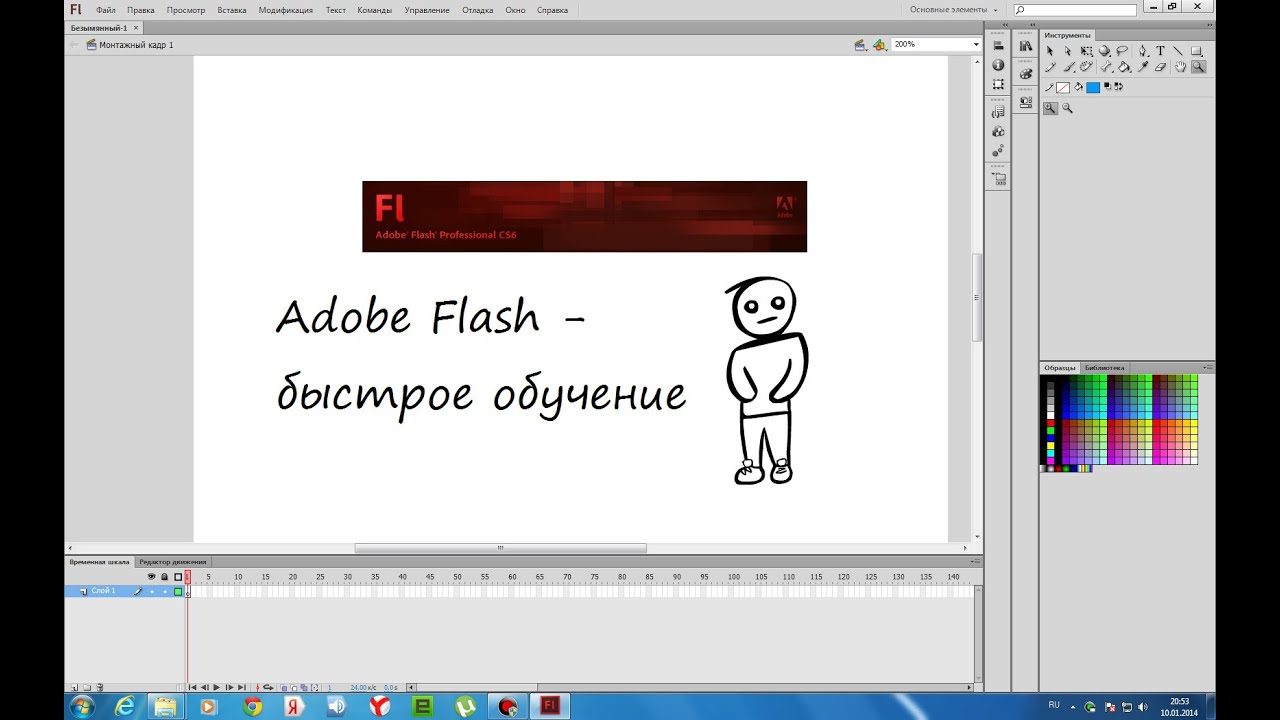This screenshot has height=720, width=1280.
Task: Switch to the Библиотека tab
Action: click(1104, 368)
